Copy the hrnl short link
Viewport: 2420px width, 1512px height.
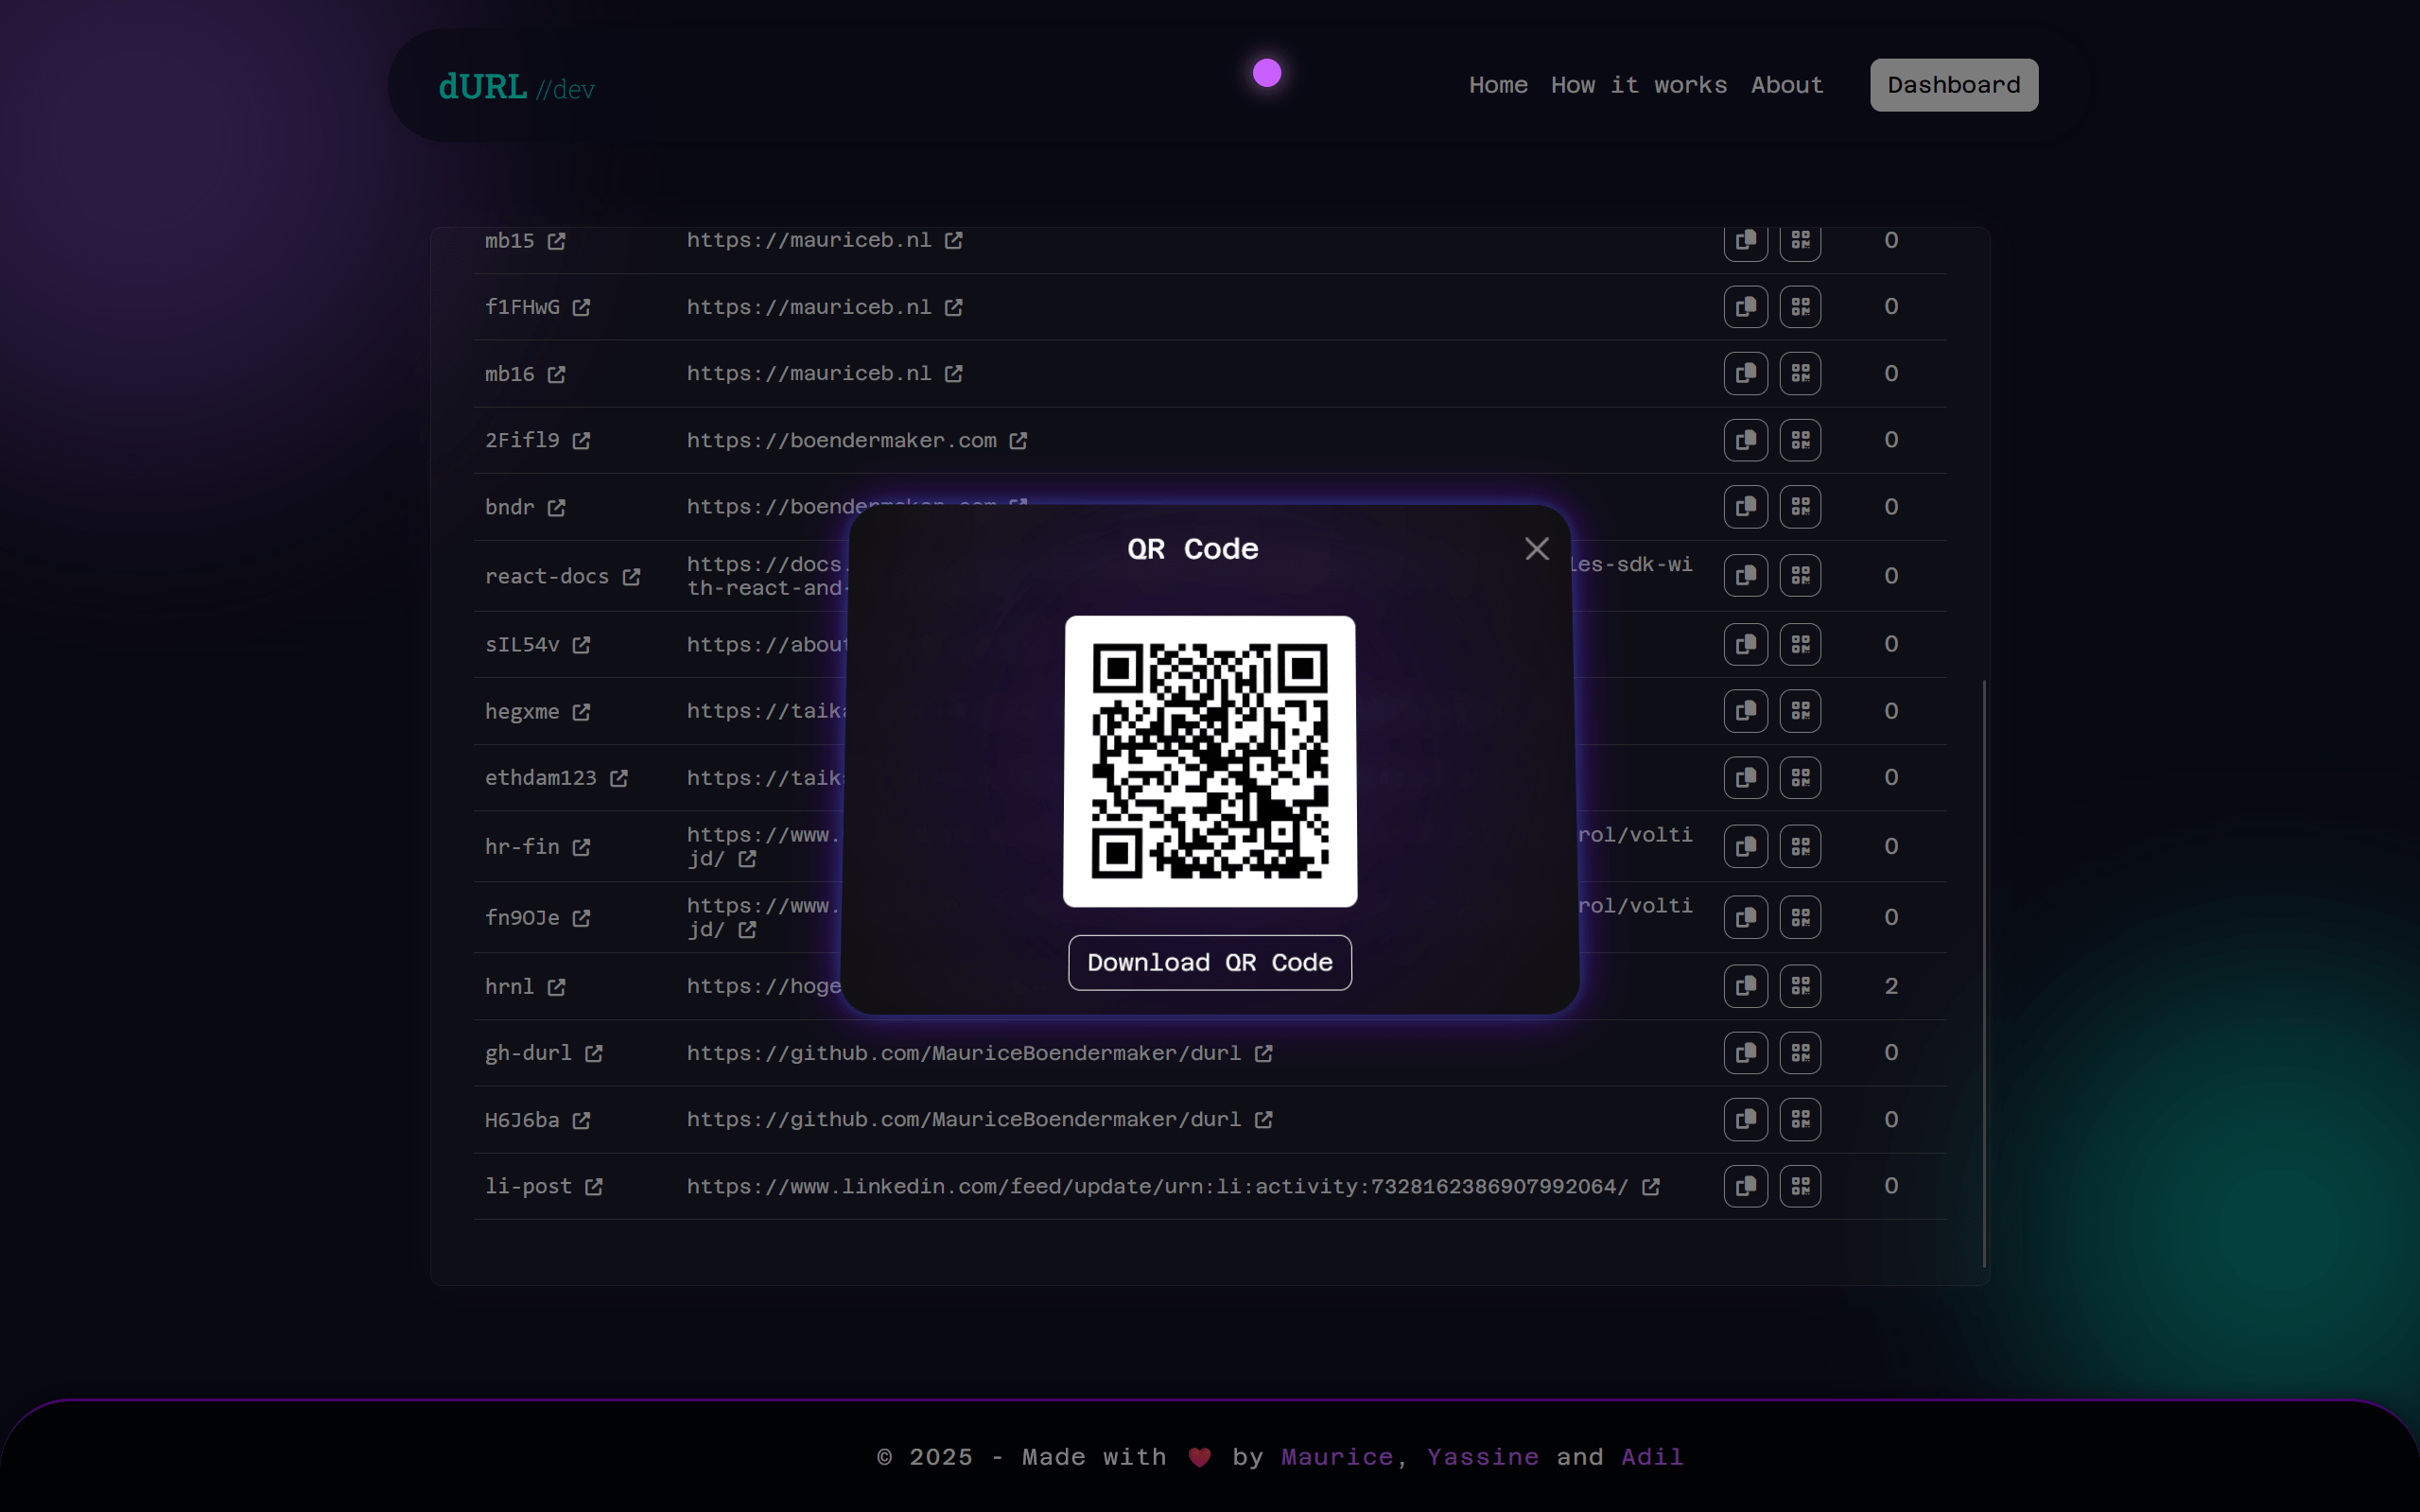point(1745,986)
